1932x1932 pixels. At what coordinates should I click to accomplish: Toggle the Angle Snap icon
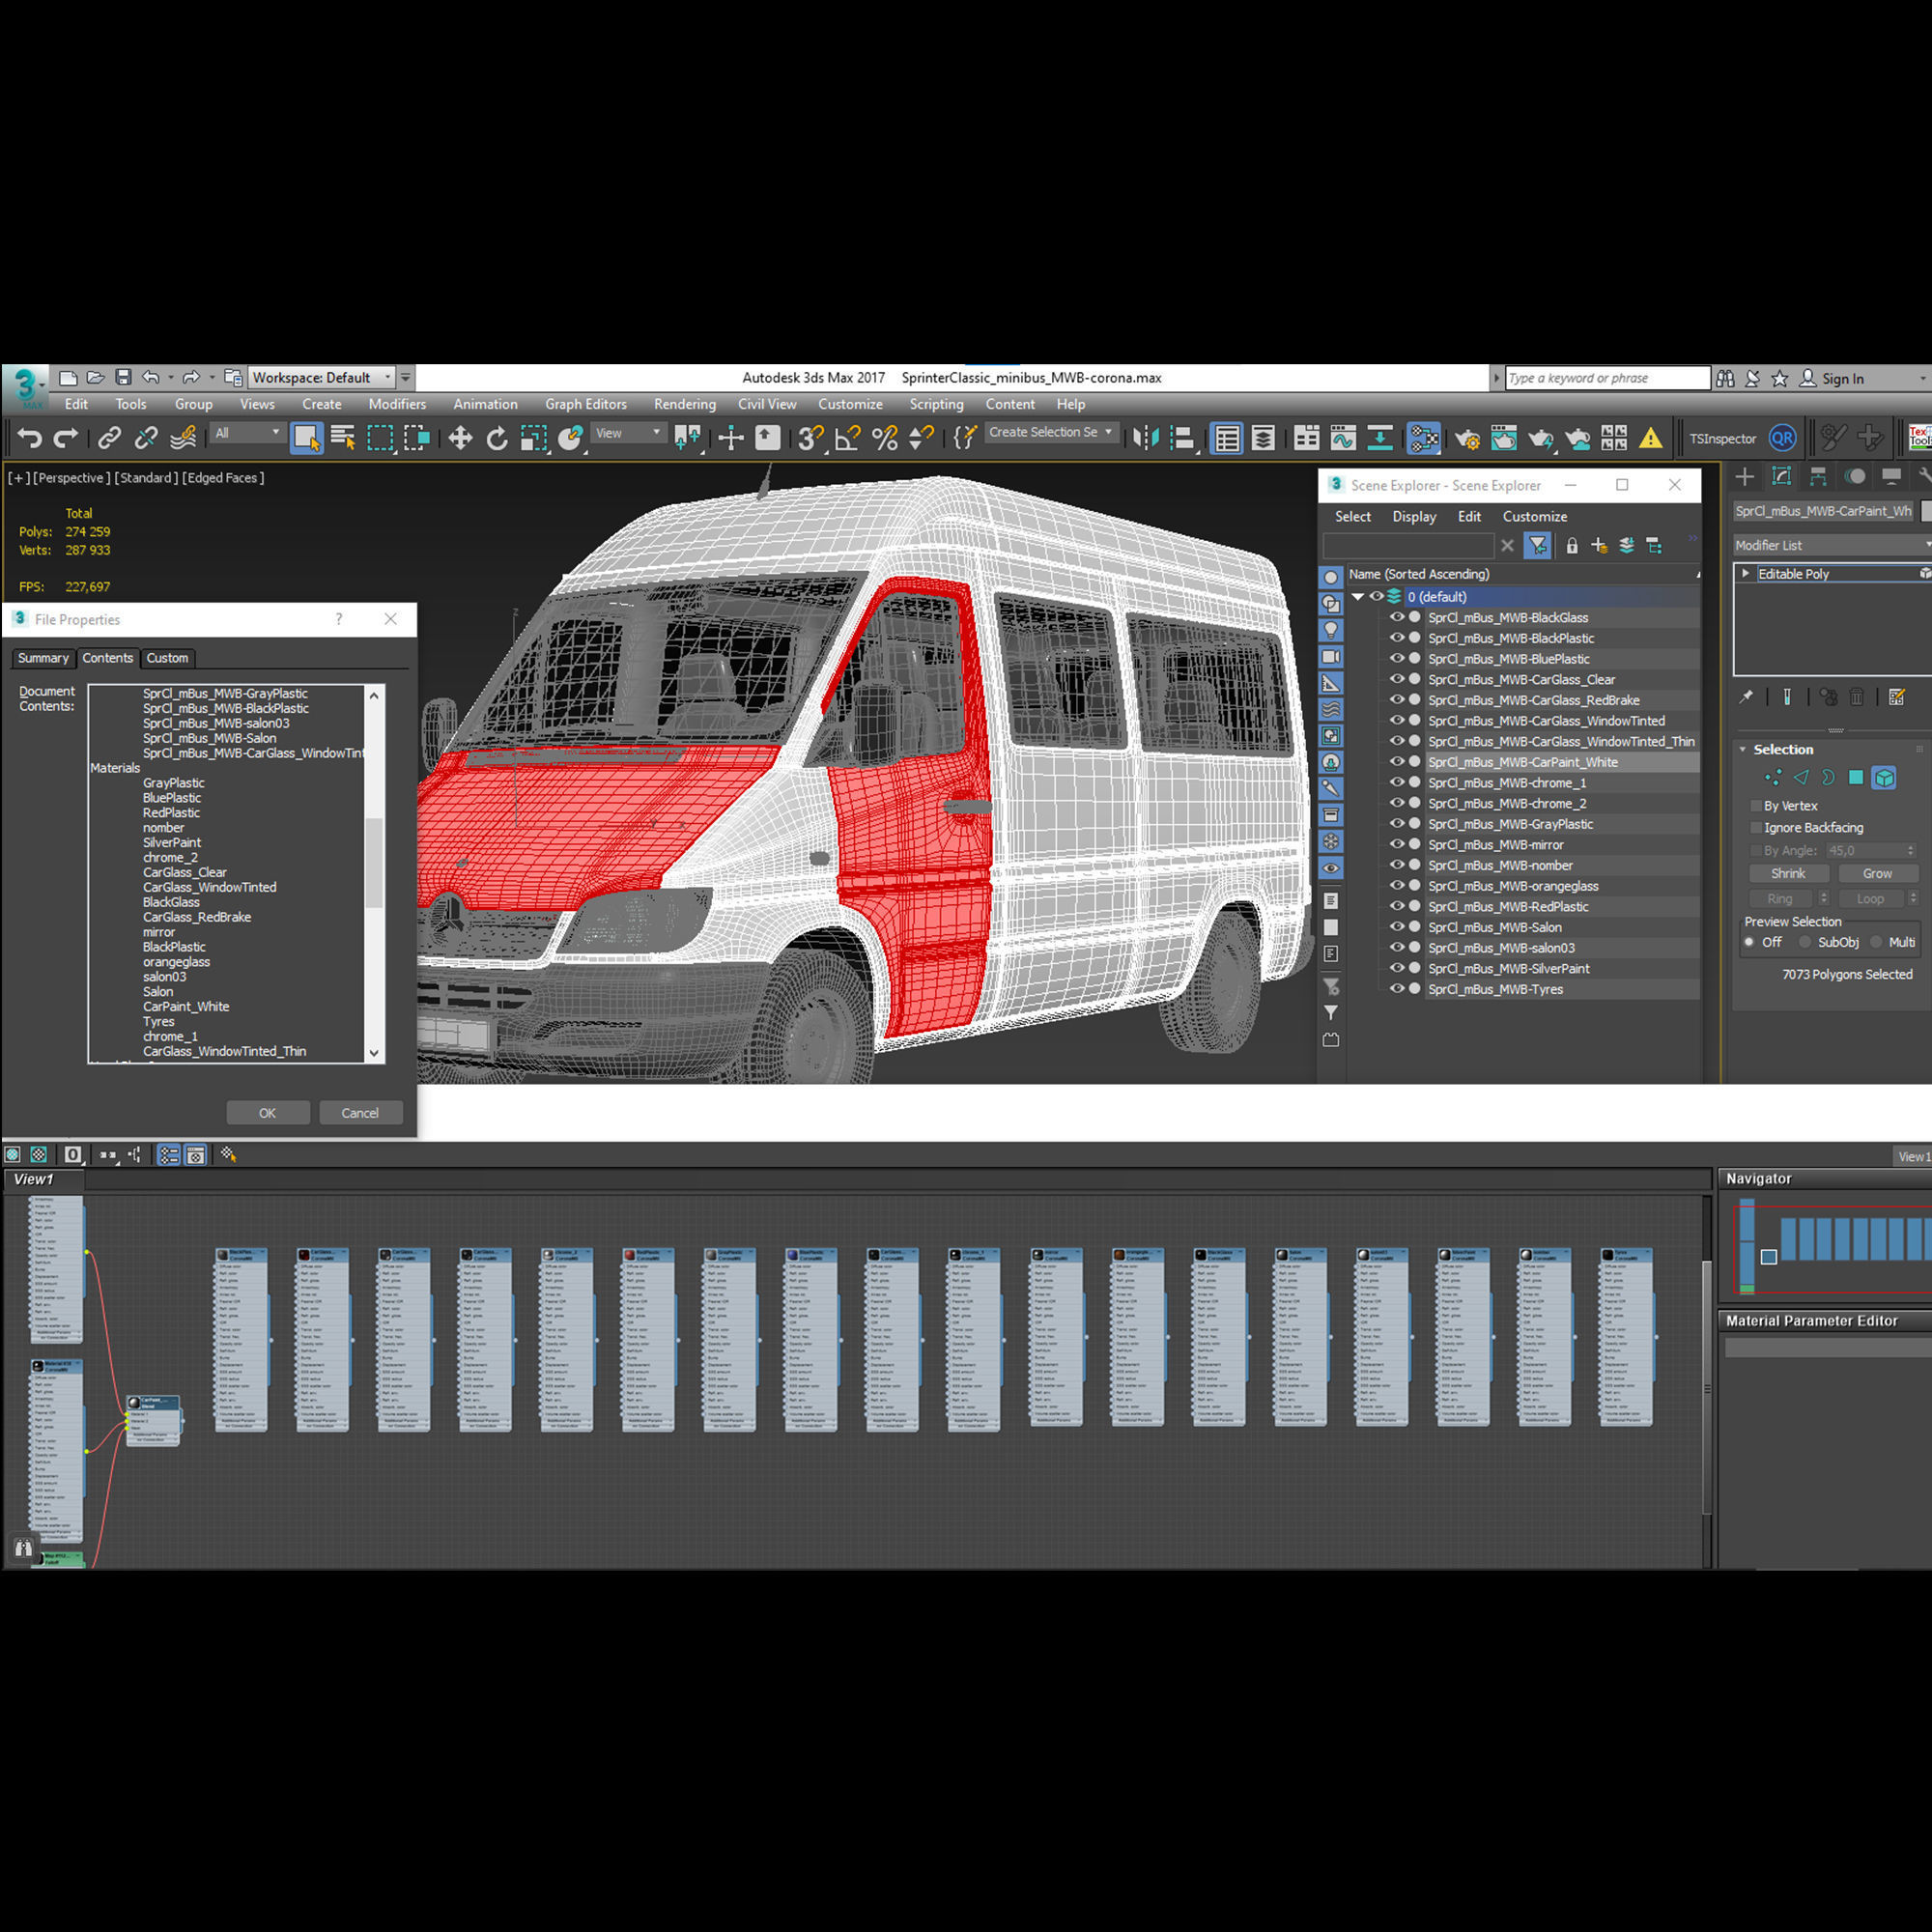click(x=848, y=438)
